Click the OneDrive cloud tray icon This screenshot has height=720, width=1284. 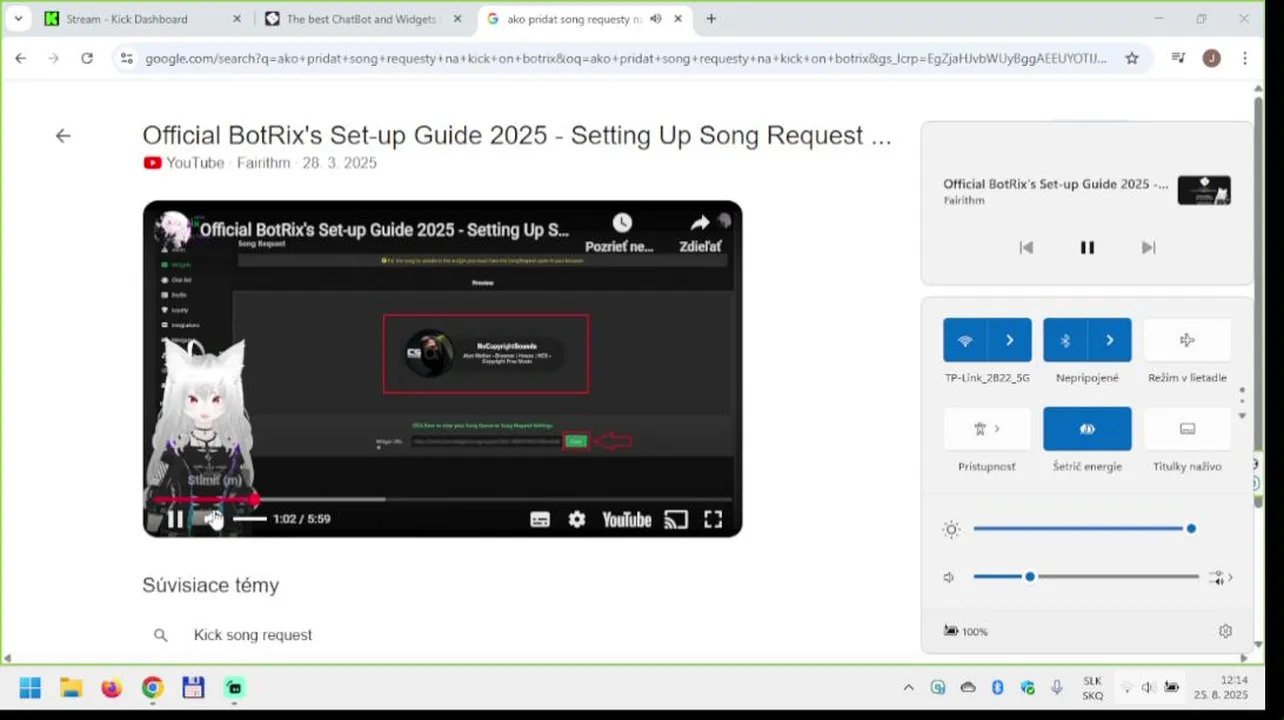click(x=967, y=688)
